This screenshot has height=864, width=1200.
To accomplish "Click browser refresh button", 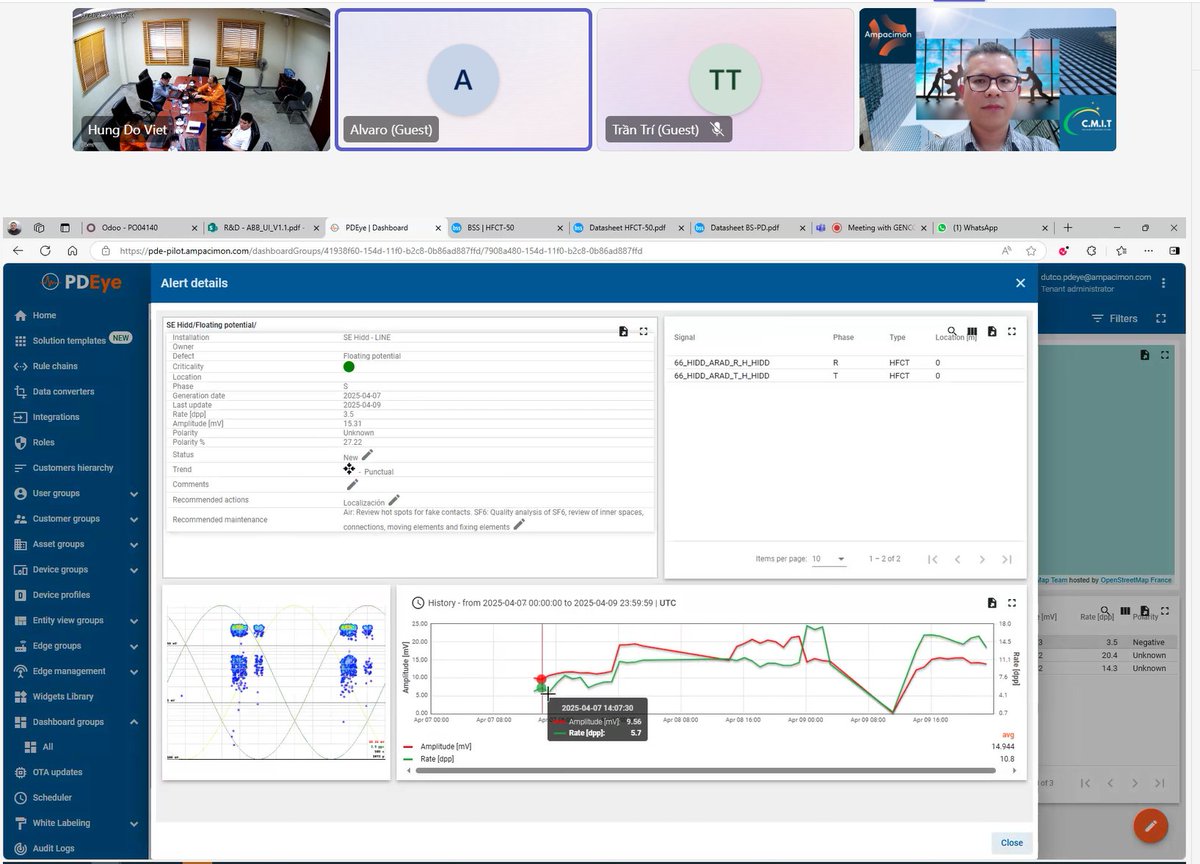I will [45, 251].
